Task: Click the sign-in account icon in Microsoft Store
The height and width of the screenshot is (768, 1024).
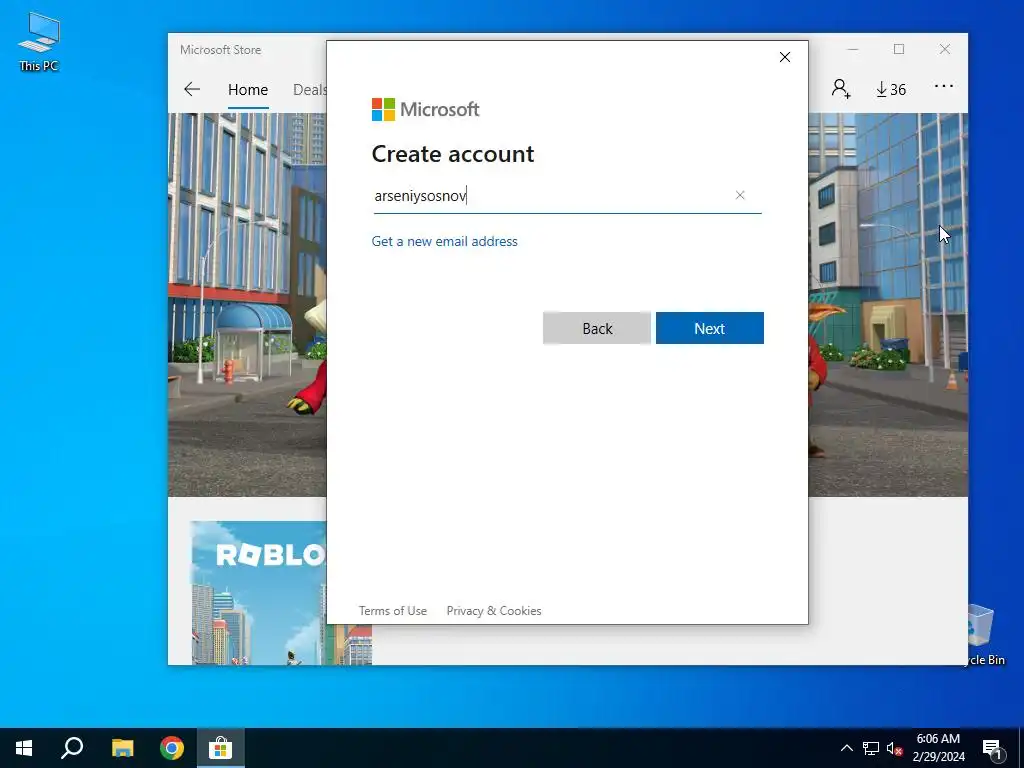Action: pos(840,89)
